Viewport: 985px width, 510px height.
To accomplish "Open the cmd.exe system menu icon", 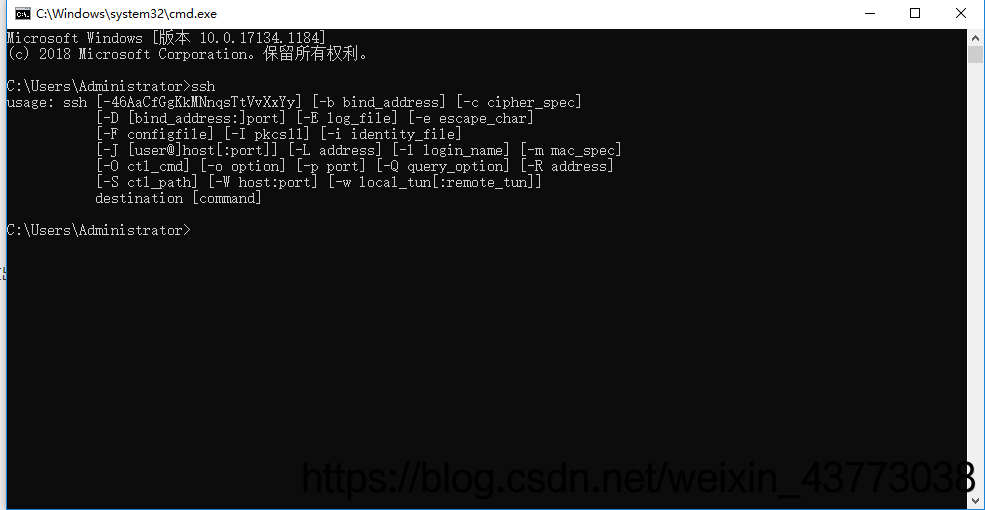I will (23, 13).
